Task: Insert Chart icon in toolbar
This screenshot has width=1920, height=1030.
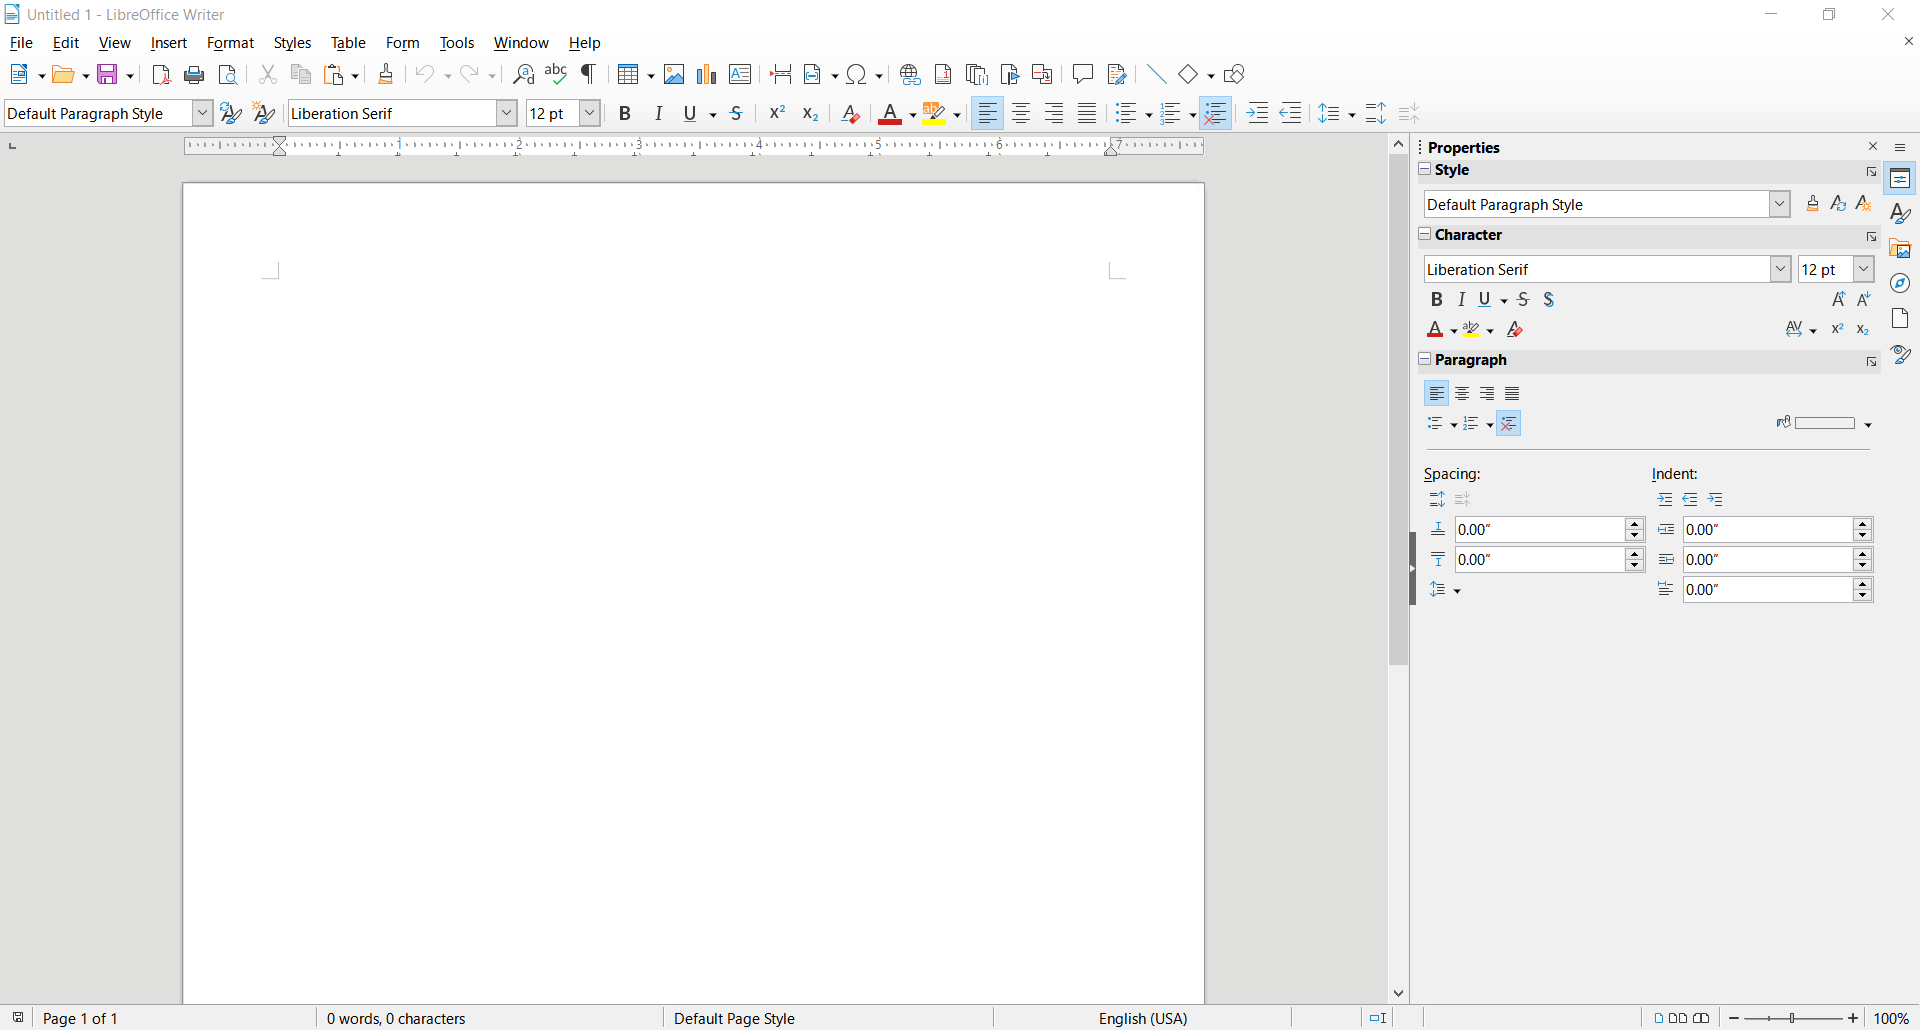Action: [x=707, y=74]
